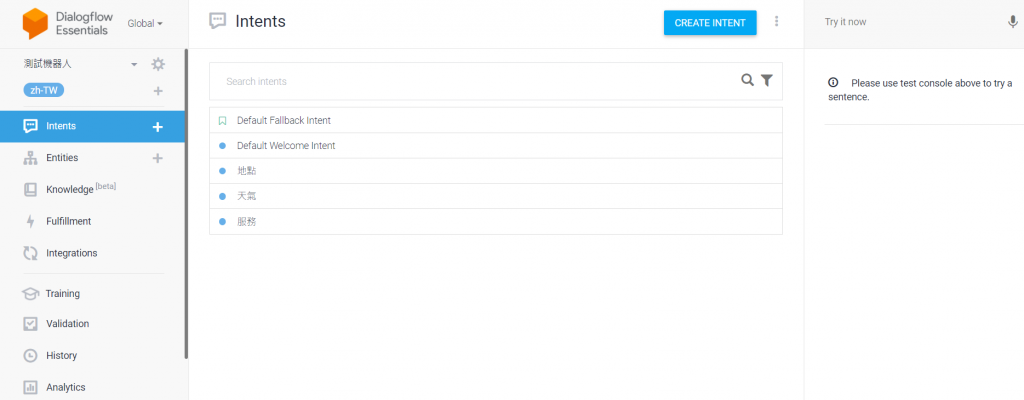Click the Validation checkmark icon
This screenshot has height=400, width=1024.
[30, 324]
